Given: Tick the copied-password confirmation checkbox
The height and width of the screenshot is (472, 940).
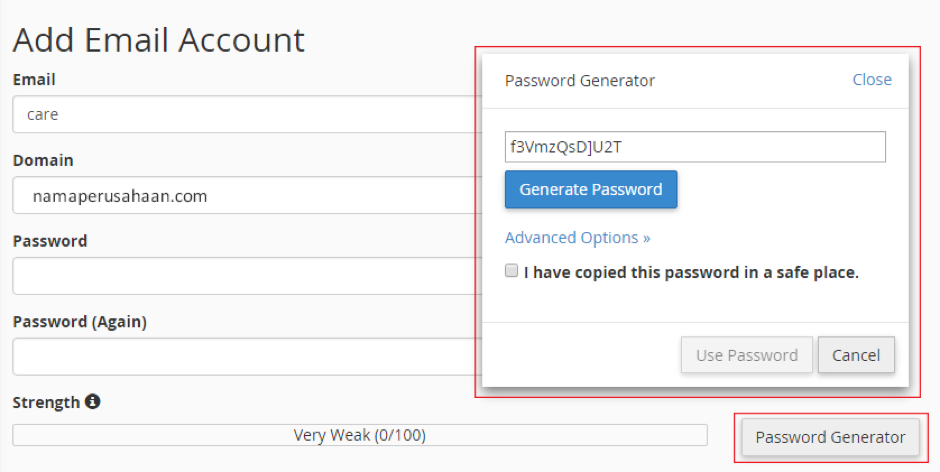Looking at the screenshot, I should coord(512,271).
